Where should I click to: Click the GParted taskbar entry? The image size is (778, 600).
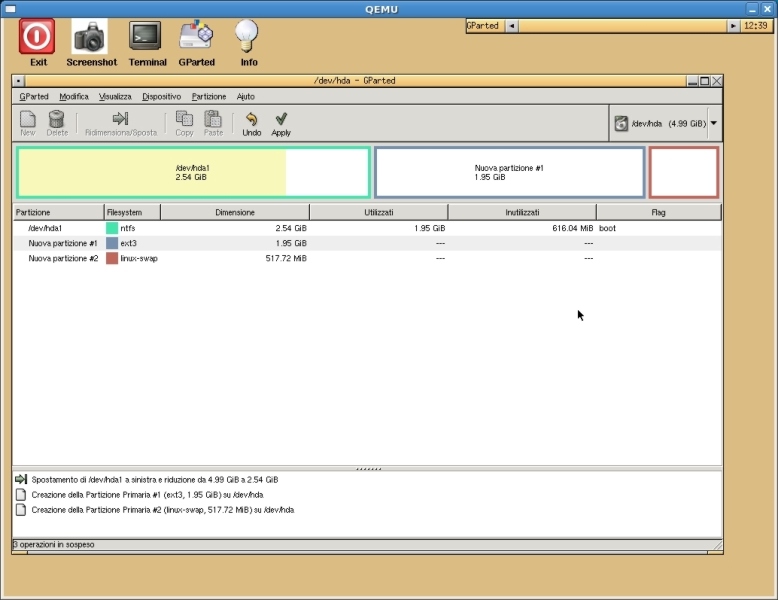485,26
